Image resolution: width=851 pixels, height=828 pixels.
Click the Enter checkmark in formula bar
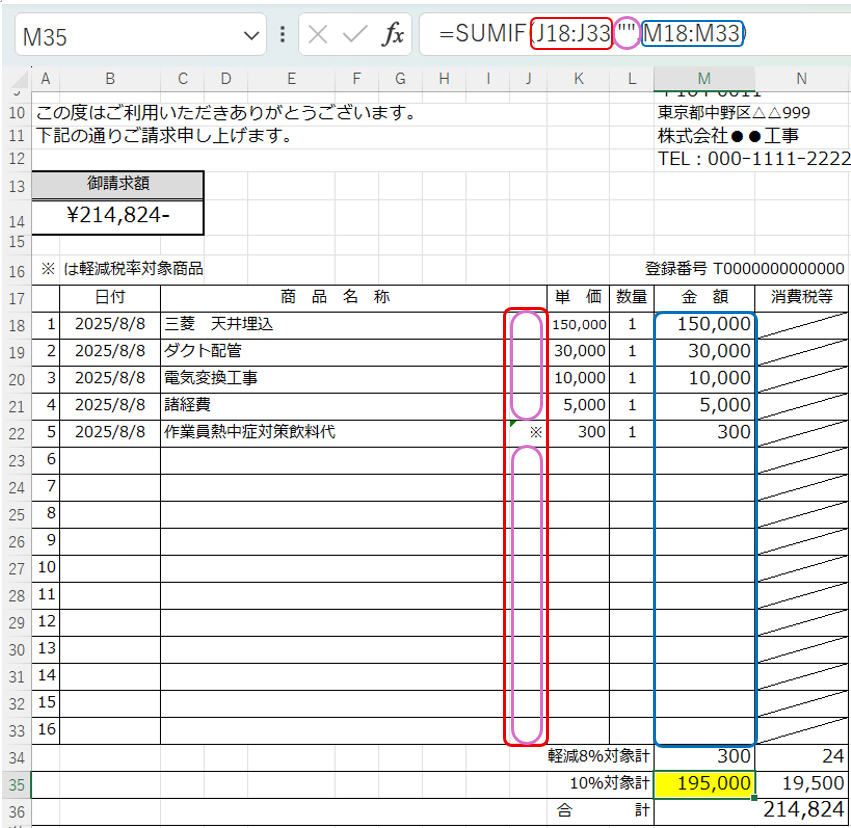pyautogui.click(x=356, y=35)
